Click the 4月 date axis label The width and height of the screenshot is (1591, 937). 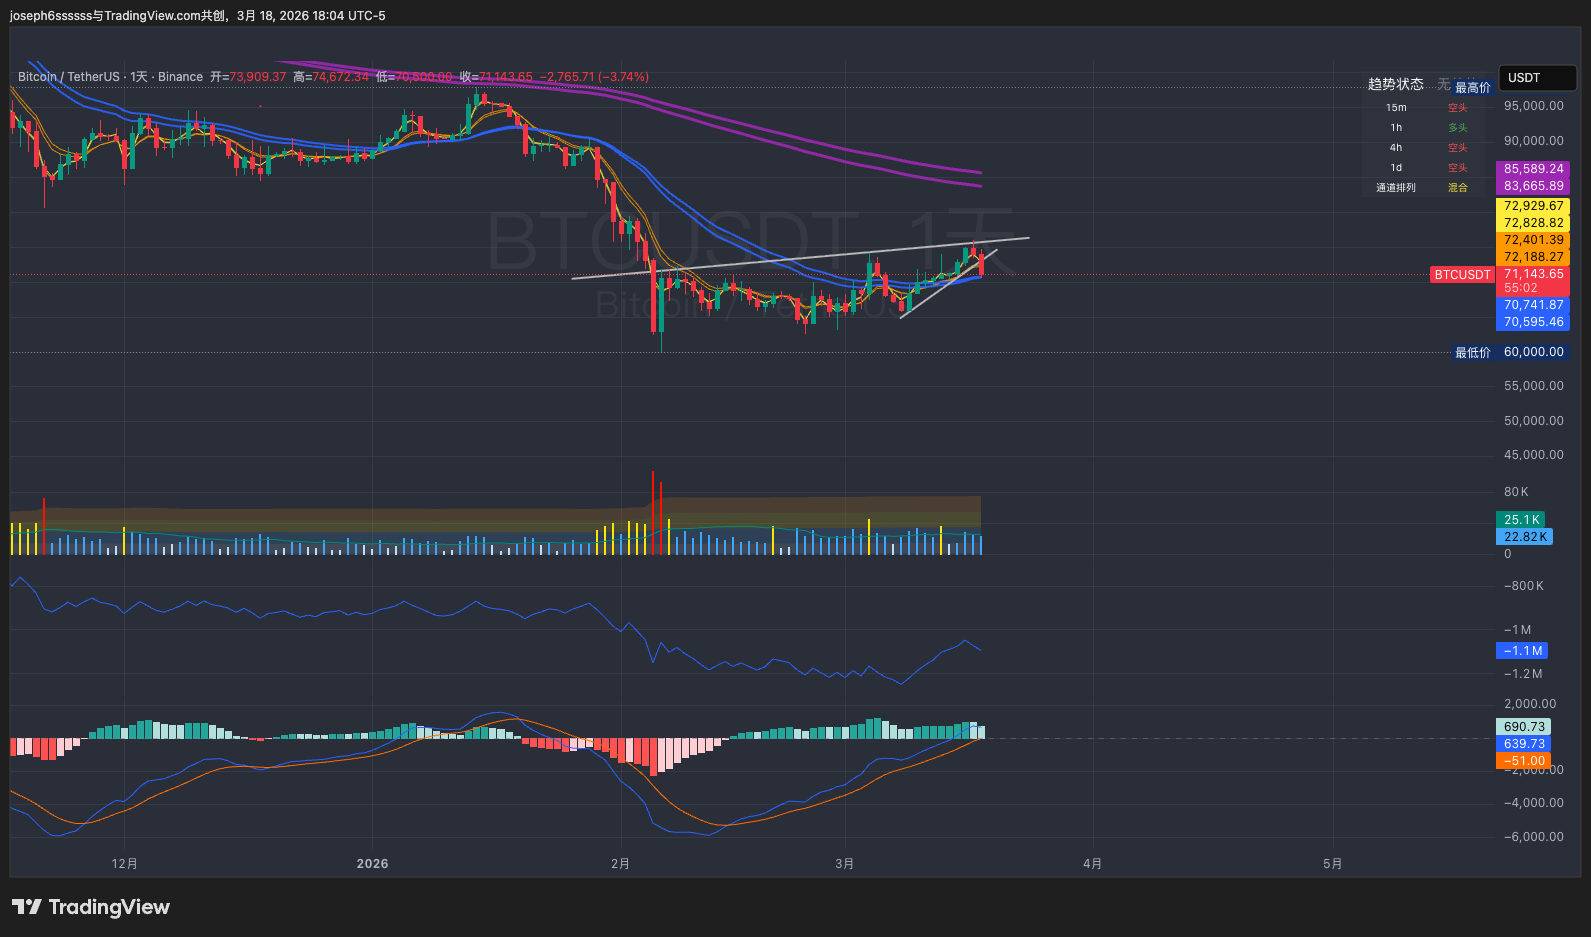coord(1092,864)
